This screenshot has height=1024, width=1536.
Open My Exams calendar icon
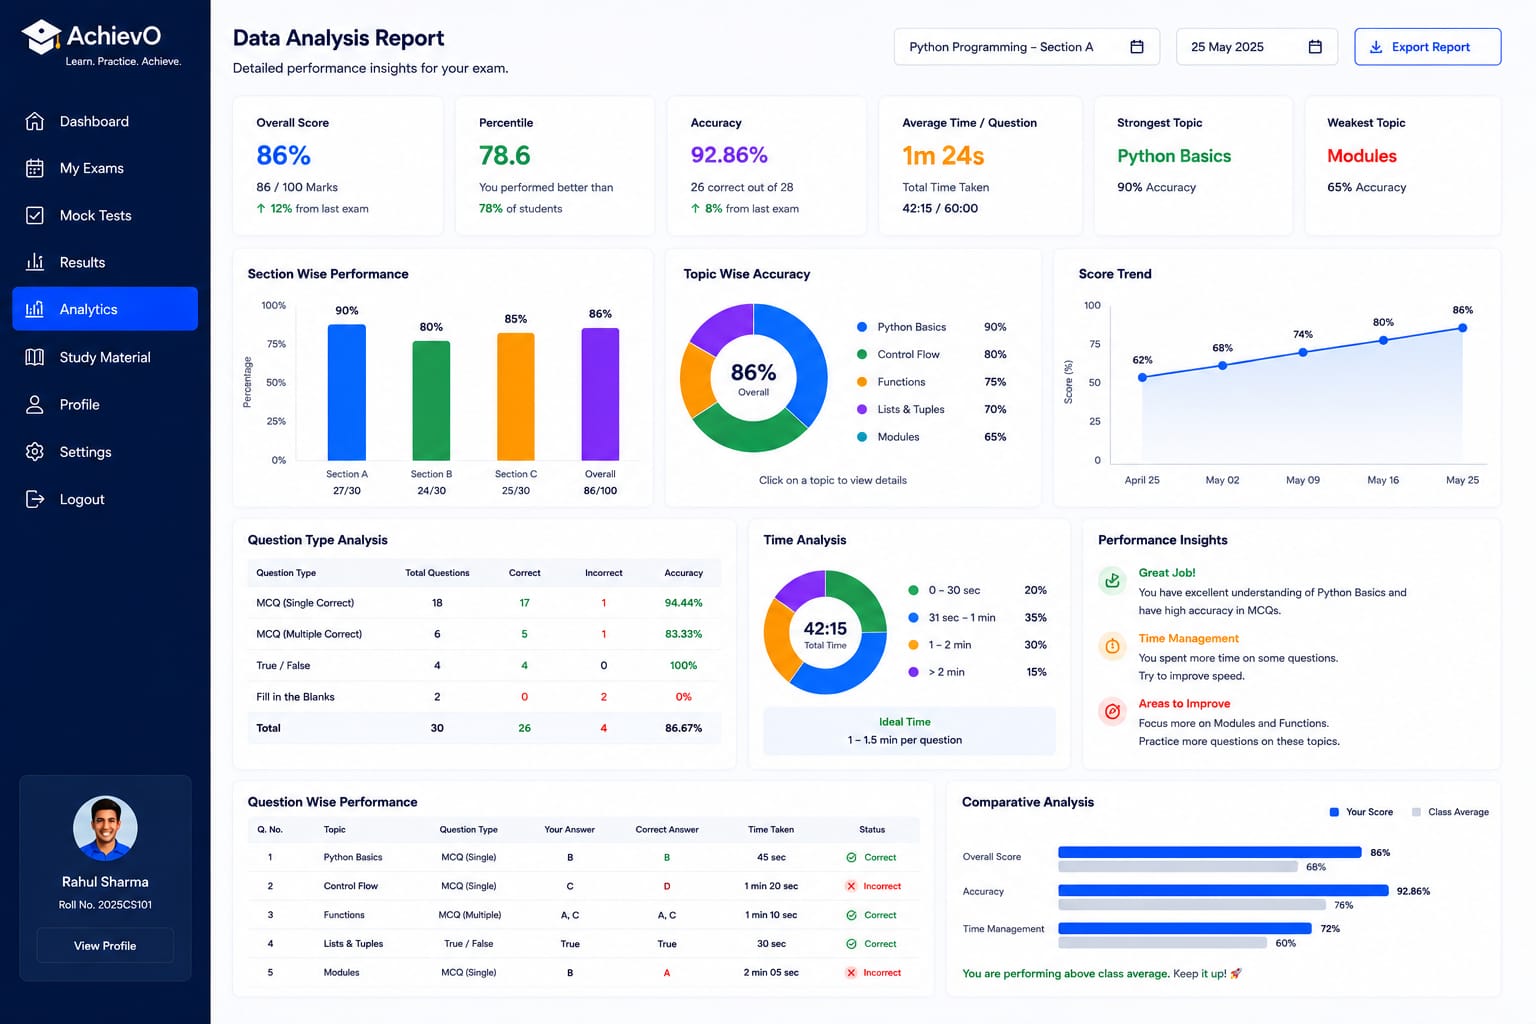[x=35, y=168]
